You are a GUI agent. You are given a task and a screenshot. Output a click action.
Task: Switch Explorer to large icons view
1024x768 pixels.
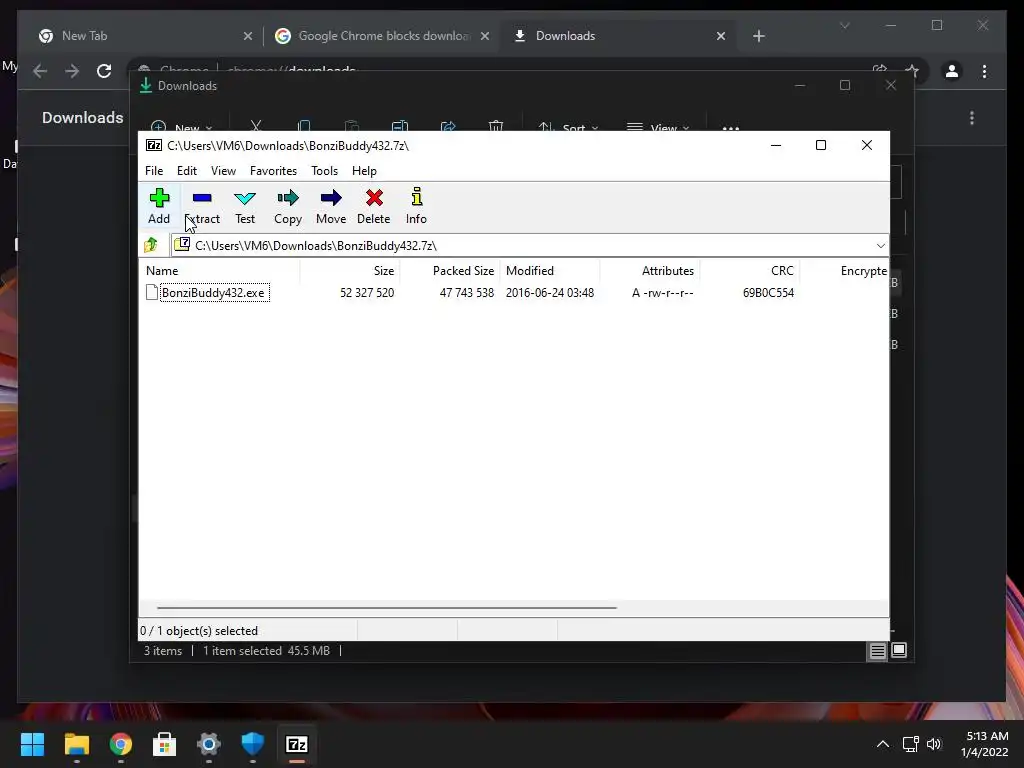coord(899,650)
